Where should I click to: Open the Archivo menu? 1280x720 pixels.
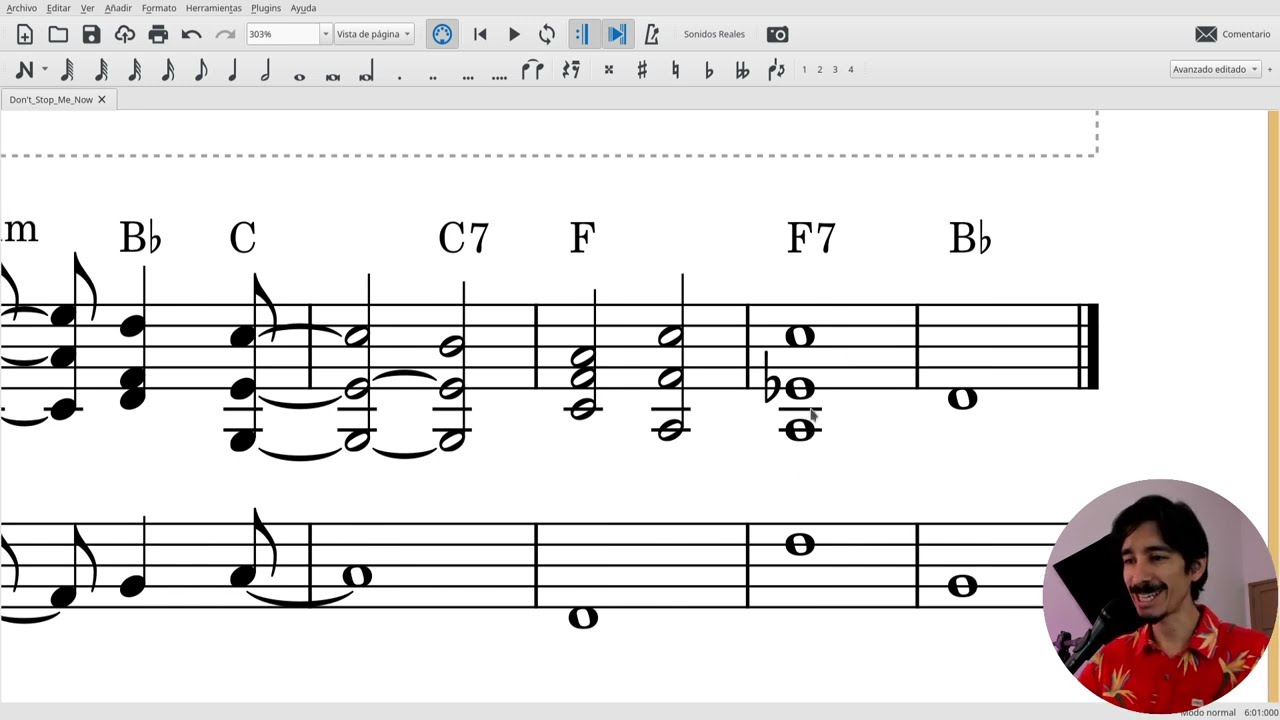(21, 8)
